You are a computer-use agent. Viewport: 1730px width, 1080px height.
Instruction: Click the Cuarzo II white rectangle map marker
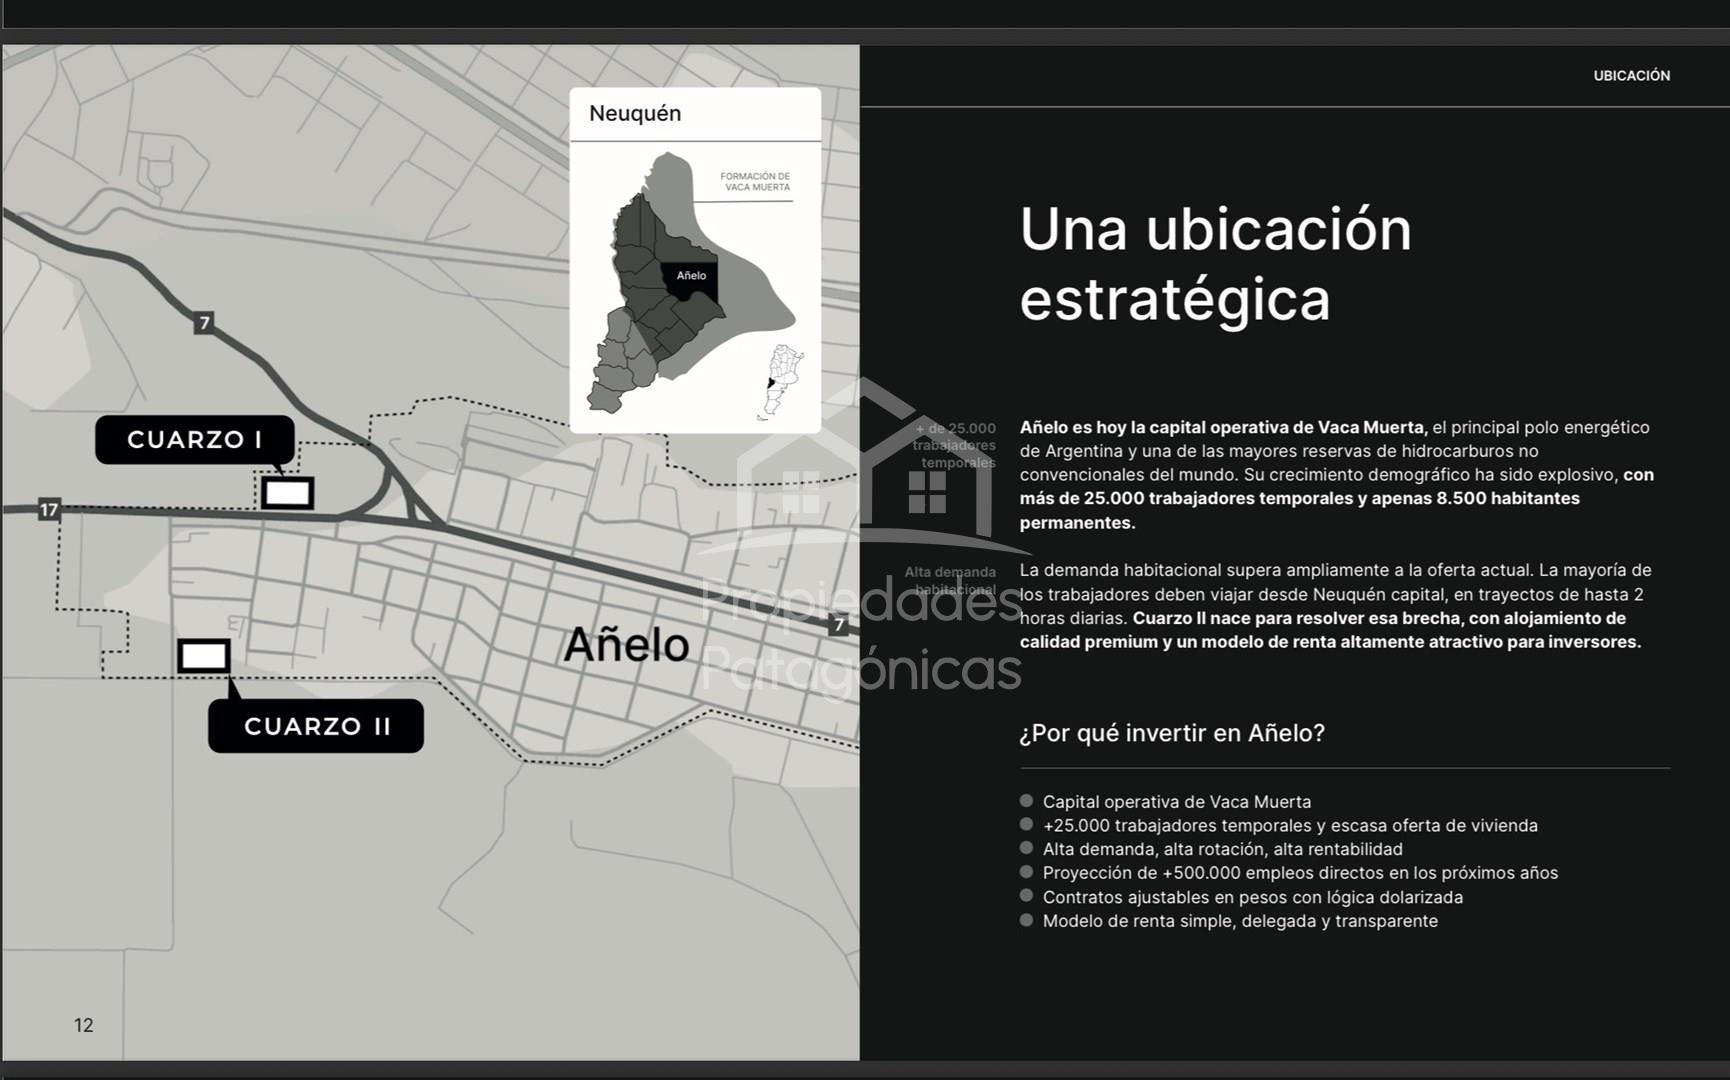click(x=204, y=656)
